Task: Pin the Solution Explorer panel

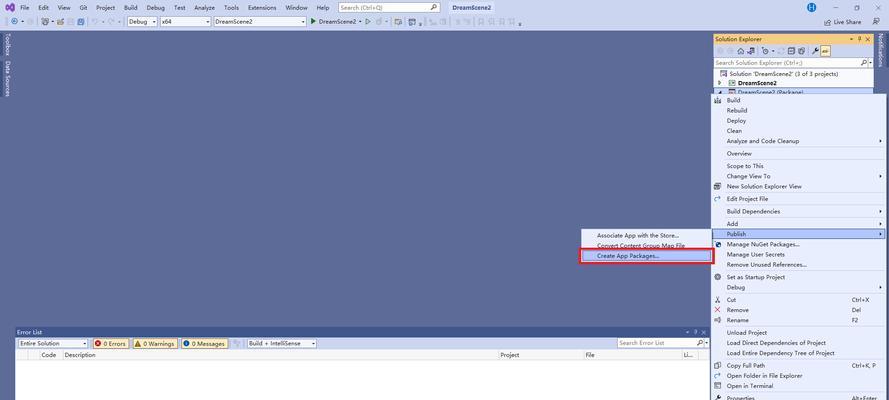Action: 860,39
